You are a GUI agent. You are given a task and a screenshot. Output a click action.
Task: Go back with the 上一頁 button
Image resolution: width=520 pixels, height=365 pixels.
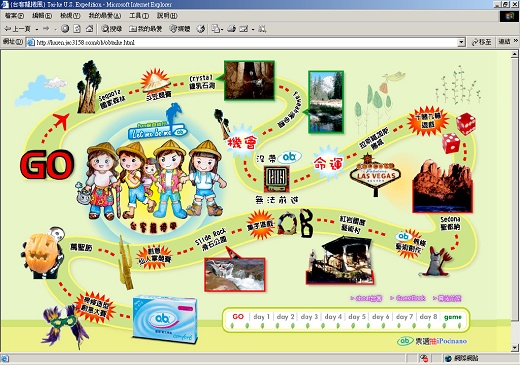(x=17, y=29)
